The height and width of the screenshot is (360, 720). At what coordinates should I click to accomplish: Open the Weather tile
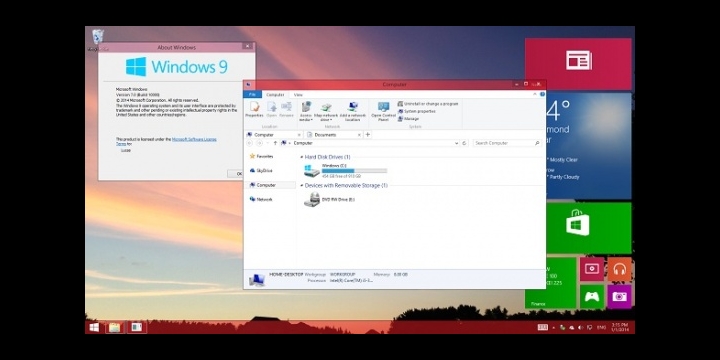point(589,146)
